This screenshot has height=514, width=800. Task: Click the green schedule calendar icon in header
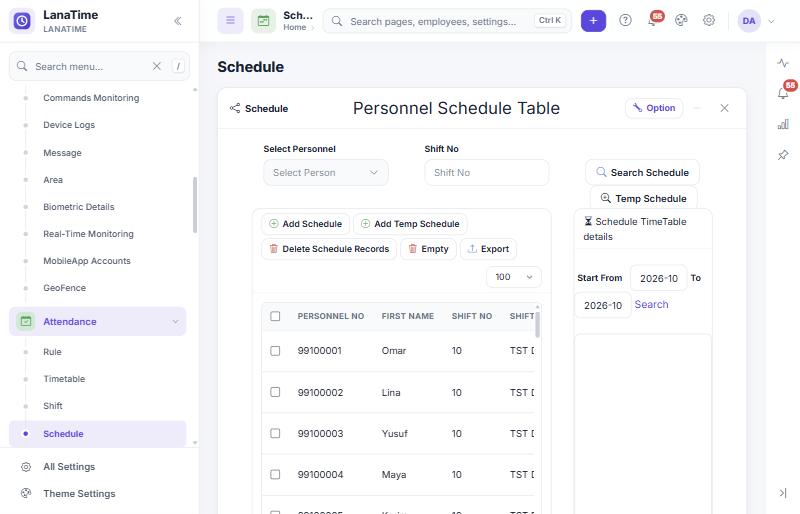263,21
